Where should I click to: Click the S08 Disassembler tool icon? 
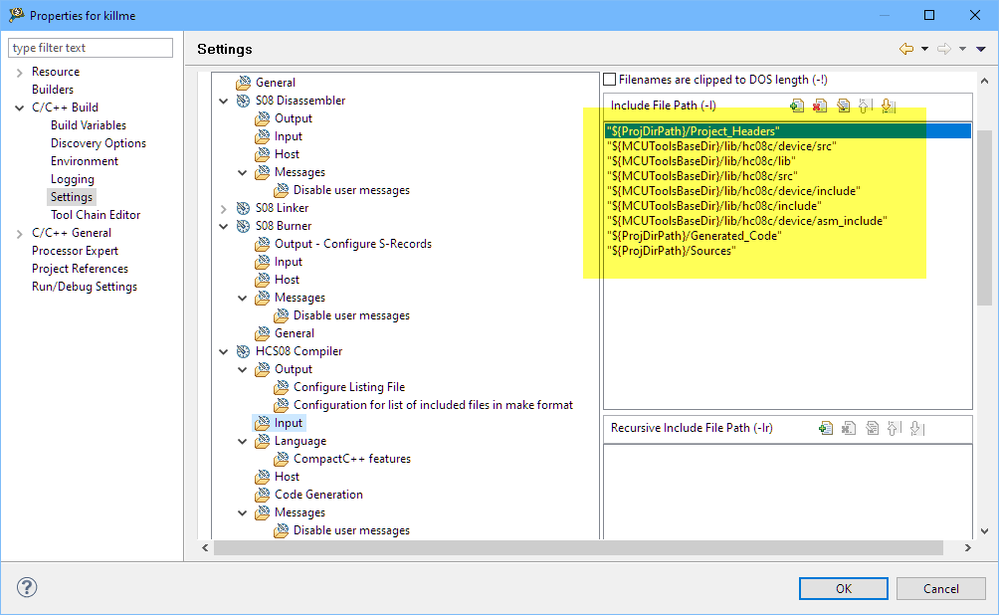(243, 101)
